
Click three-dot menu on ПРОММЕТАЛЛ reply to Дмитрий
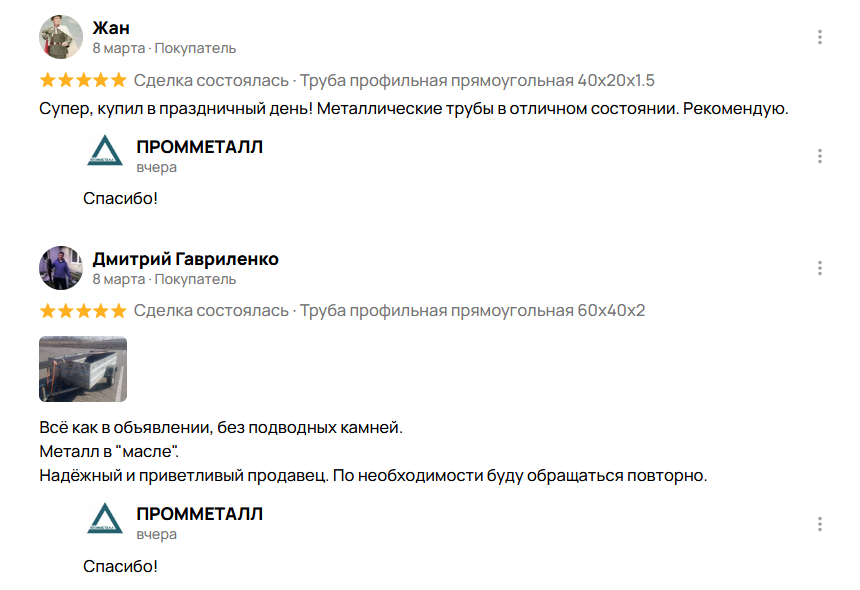tap(819, 524)
